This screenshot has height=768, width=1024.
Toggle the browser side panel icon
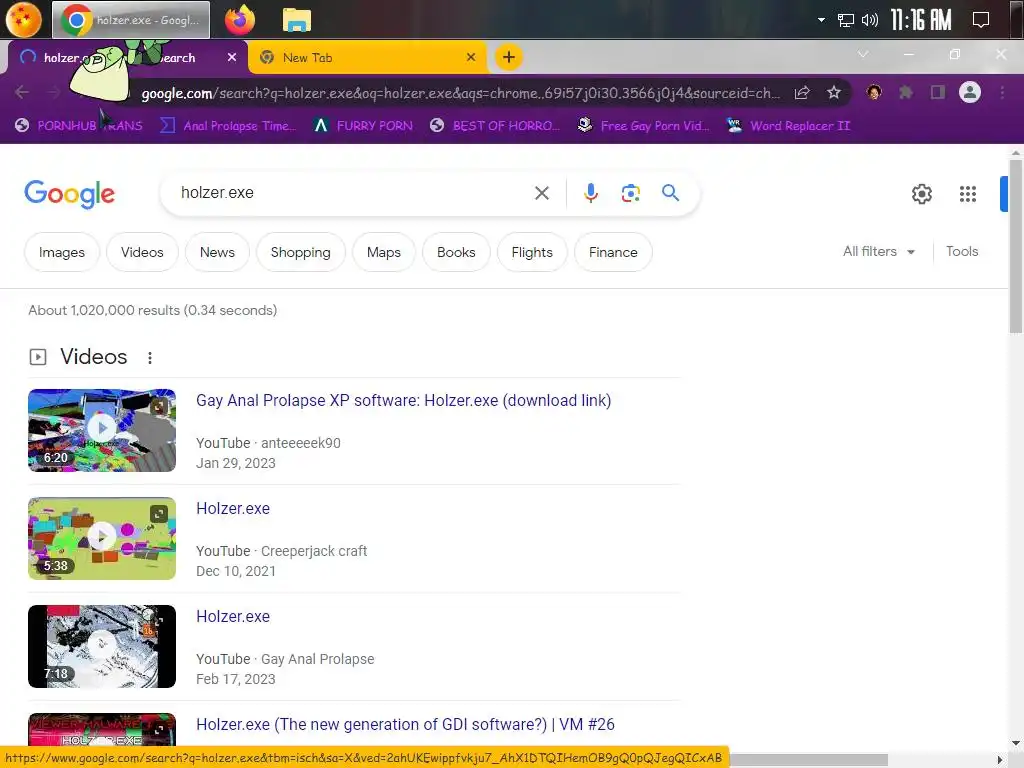pyautogui.click(x=938, y=93)
